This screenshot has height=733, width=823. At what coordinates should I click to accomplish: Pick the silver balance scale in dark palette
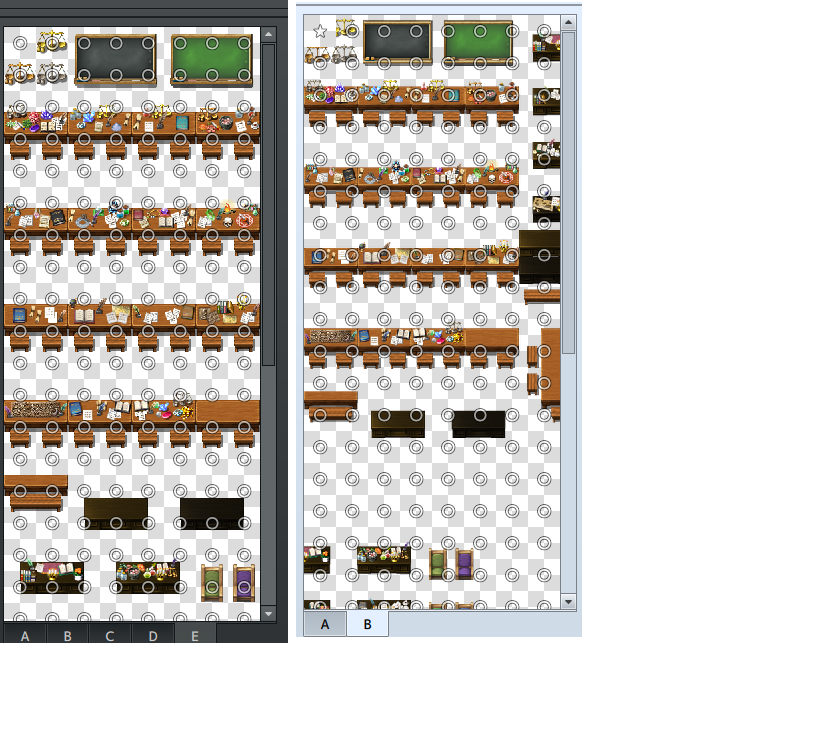(52, 74)
